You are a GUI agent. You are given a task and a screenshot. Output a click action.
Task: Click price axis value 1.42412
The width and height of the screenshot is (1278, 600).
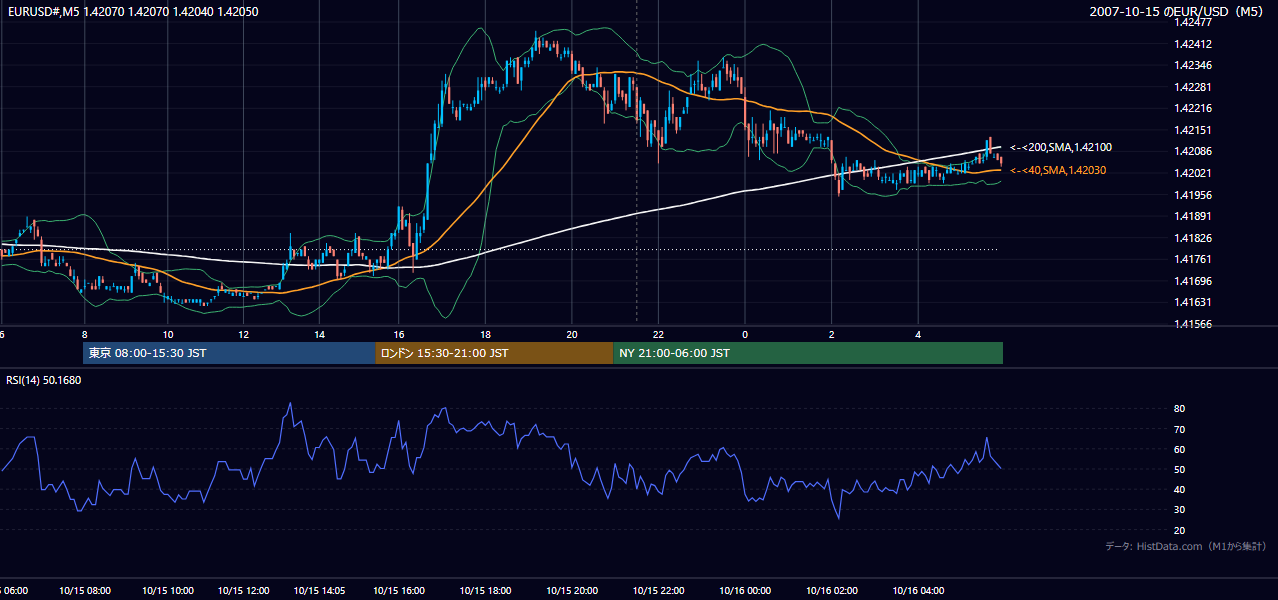[1194, 44]
